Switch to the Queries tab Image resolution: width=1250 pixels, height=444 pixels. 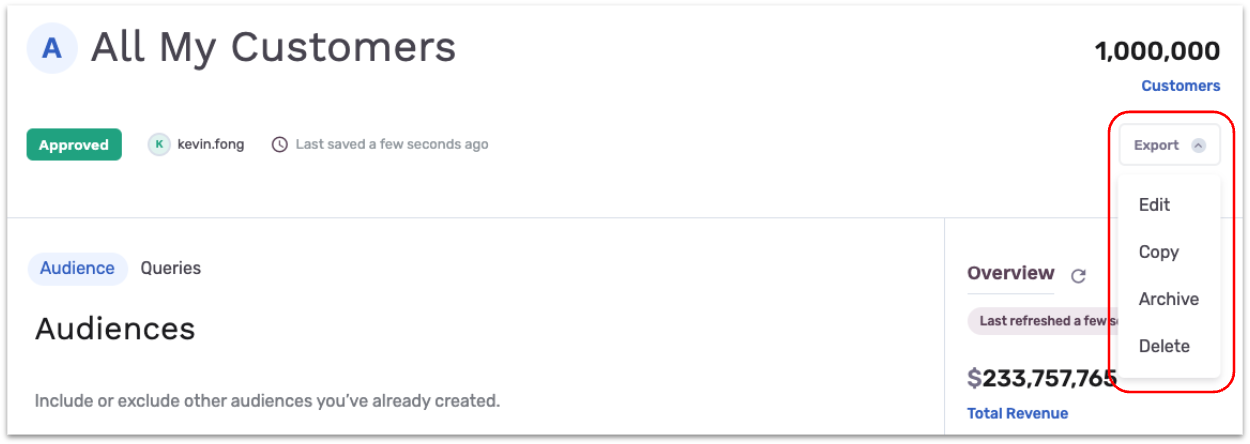[170, 268]
